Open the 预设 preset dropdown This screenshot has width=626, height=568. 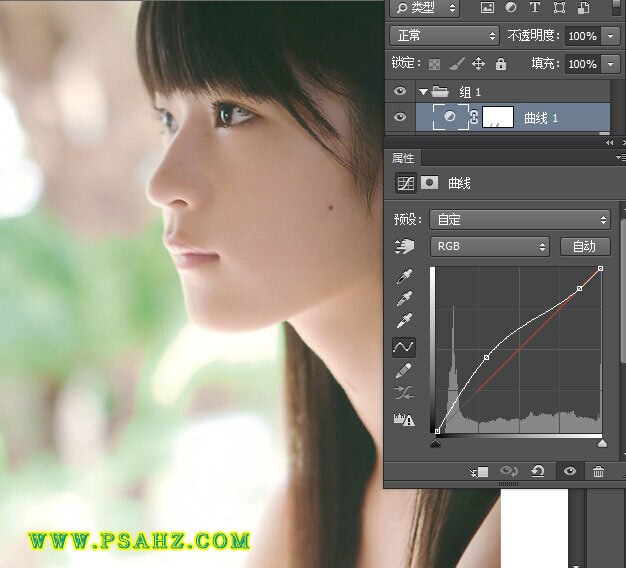[521, 220]
